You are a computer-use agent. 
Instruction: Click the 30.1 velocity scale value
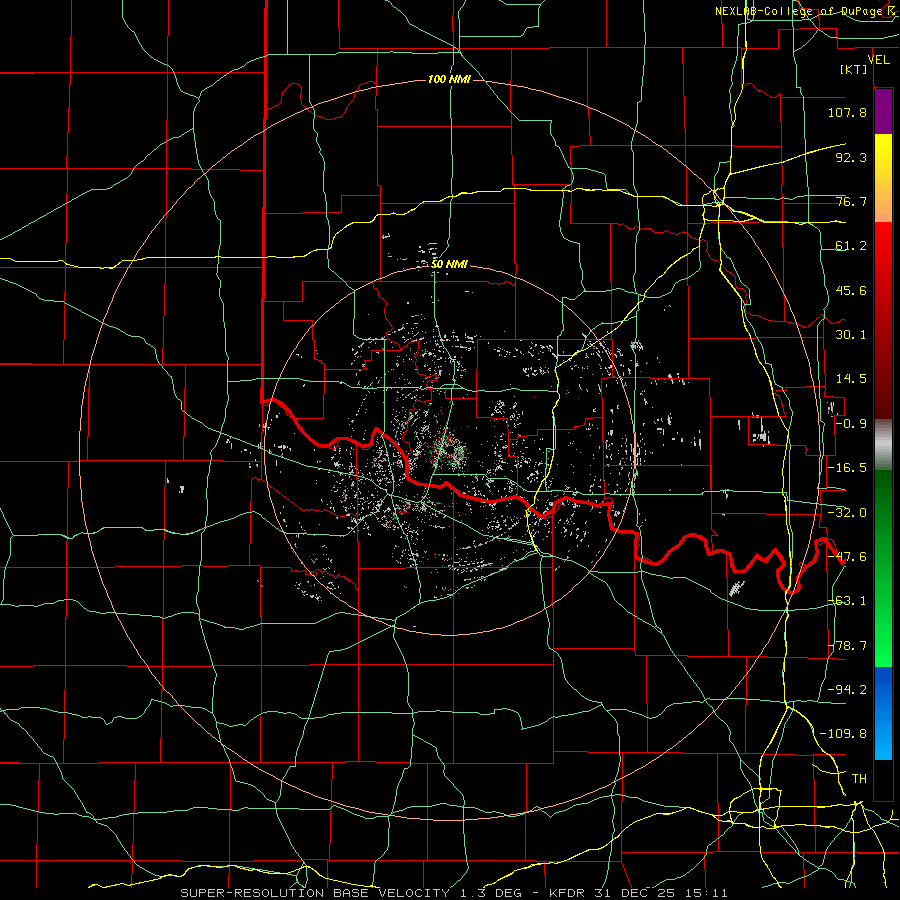pos(851,335)
